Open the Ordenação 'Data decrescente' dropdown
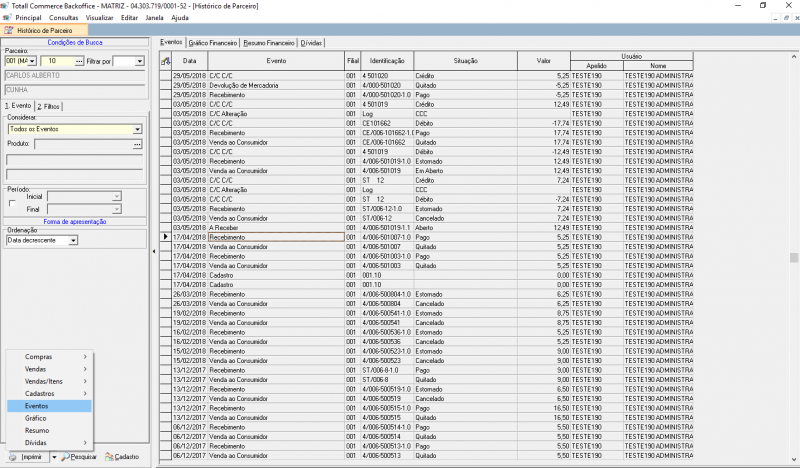The width and height of the screenshot is (800, 468). 73,240
